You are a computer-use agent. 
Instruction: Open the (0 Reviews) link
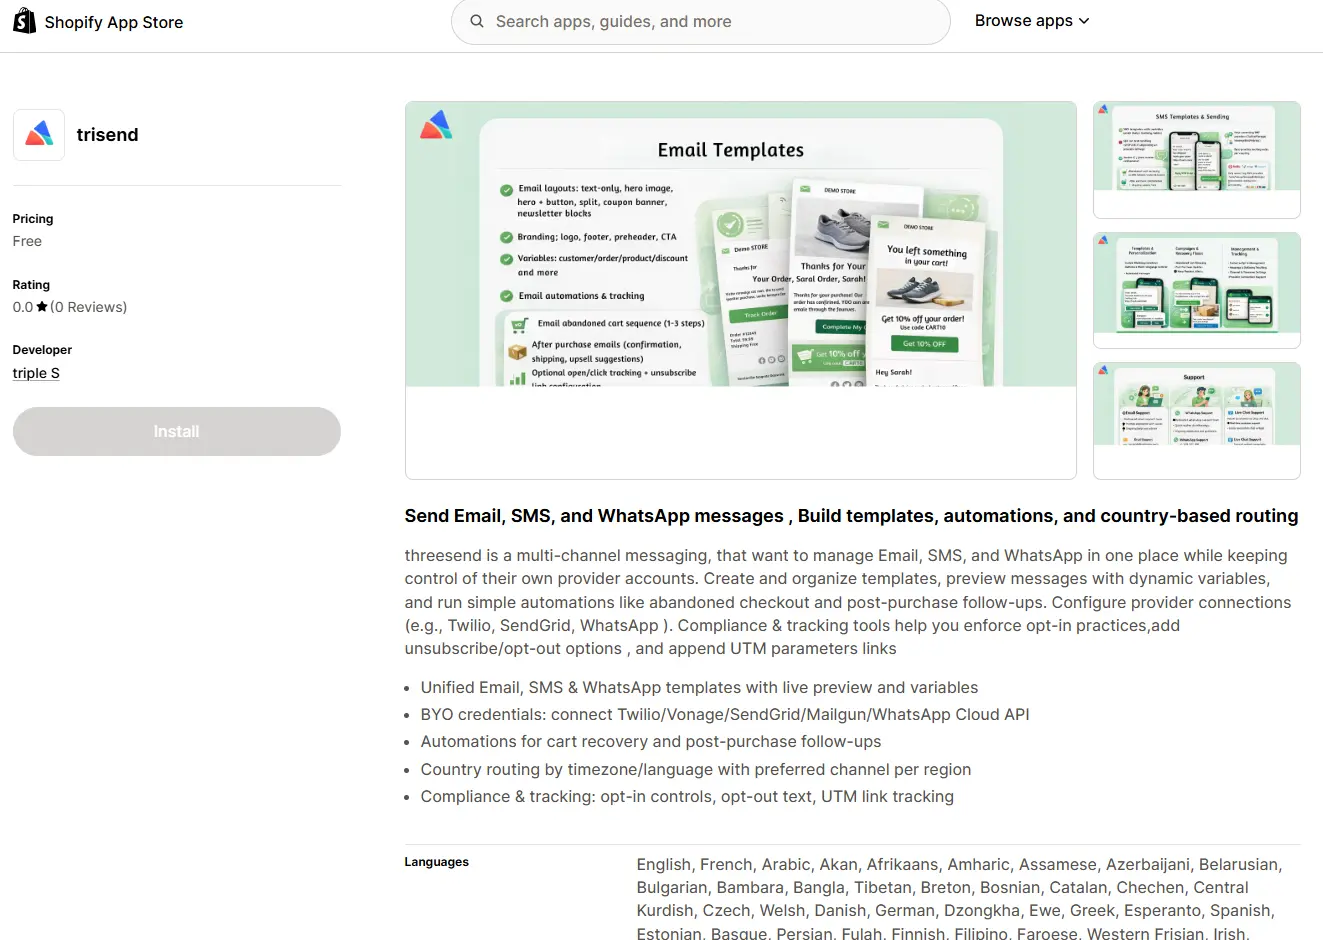[89, 307]
